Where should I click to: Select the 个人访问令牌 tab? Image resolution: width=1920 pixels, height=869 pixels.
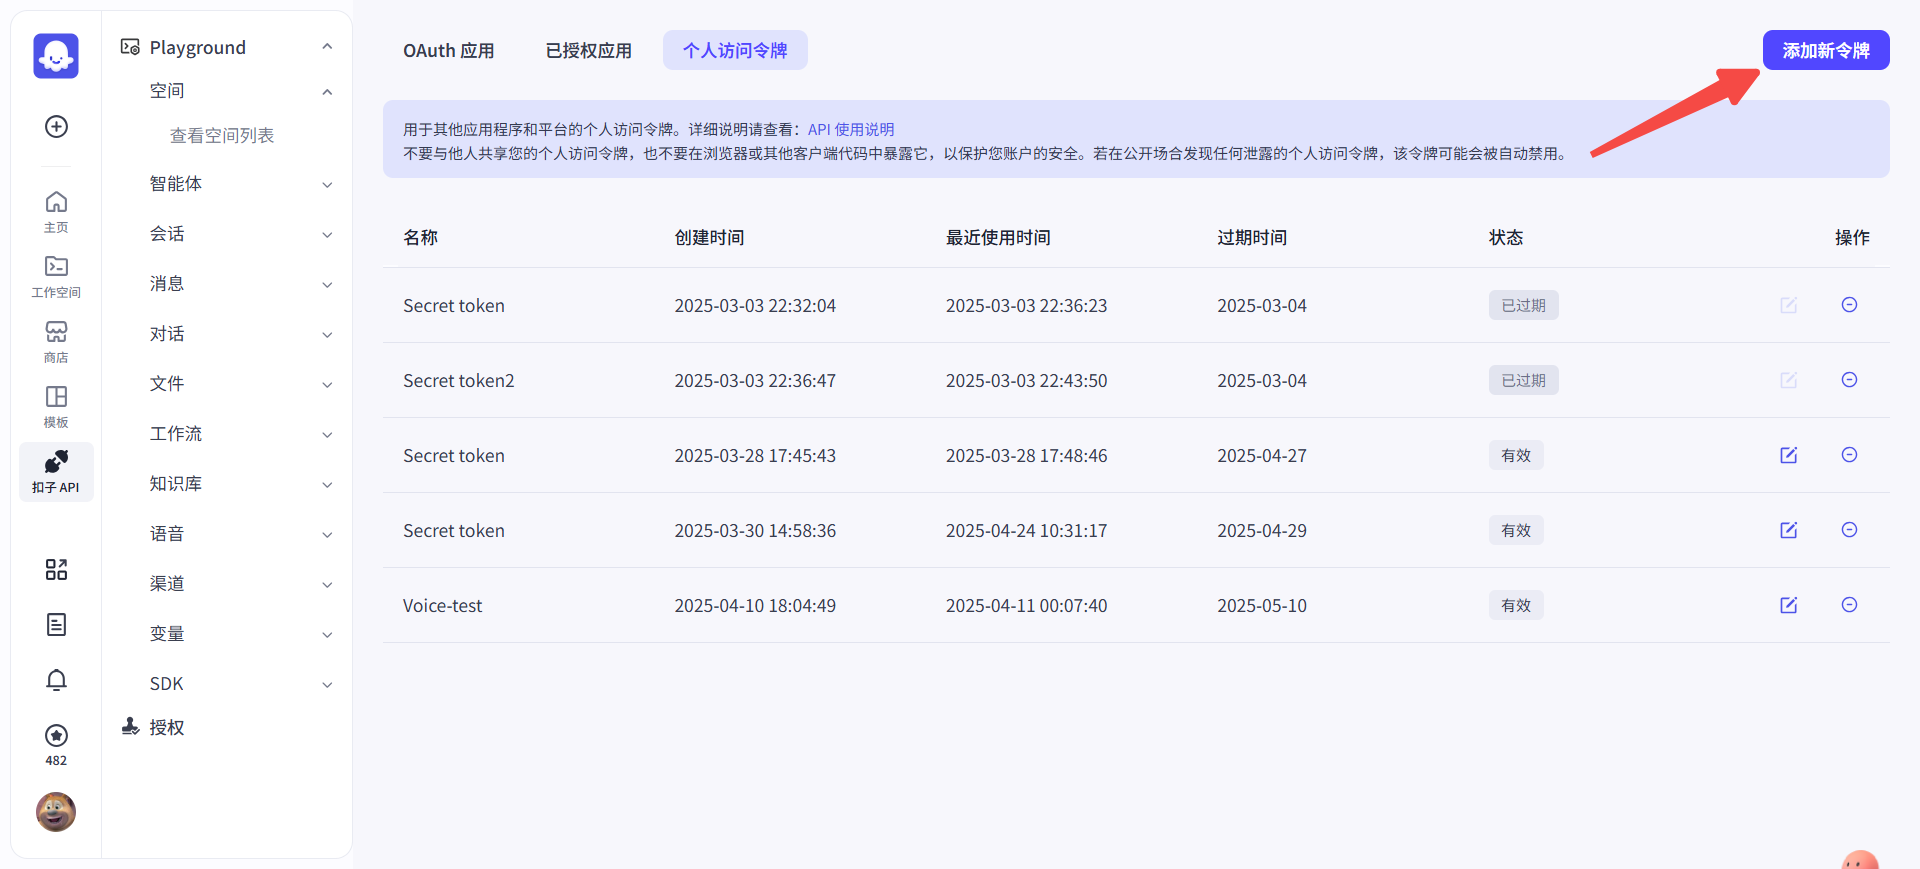(x=735, y=50)
